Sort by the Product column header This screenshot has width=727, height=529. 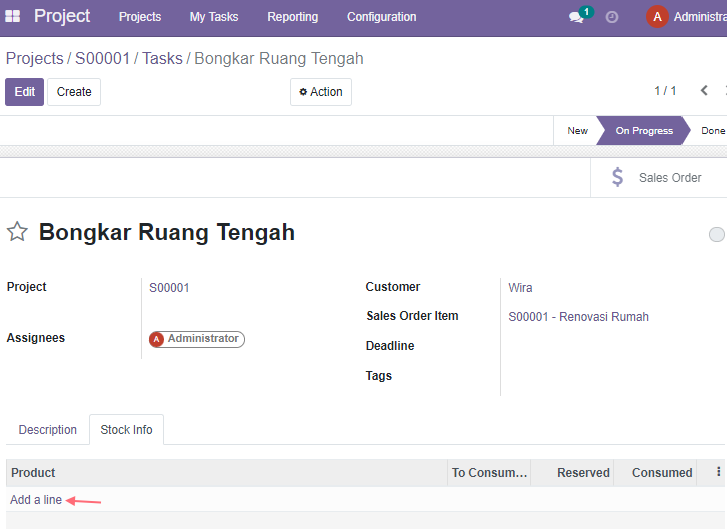click(227, 472)
